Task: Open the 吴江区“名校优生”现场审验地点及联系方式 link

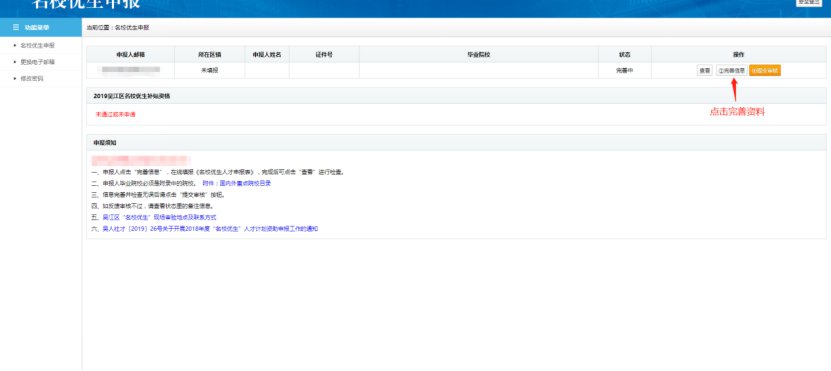Action: [x=159, y=217]
